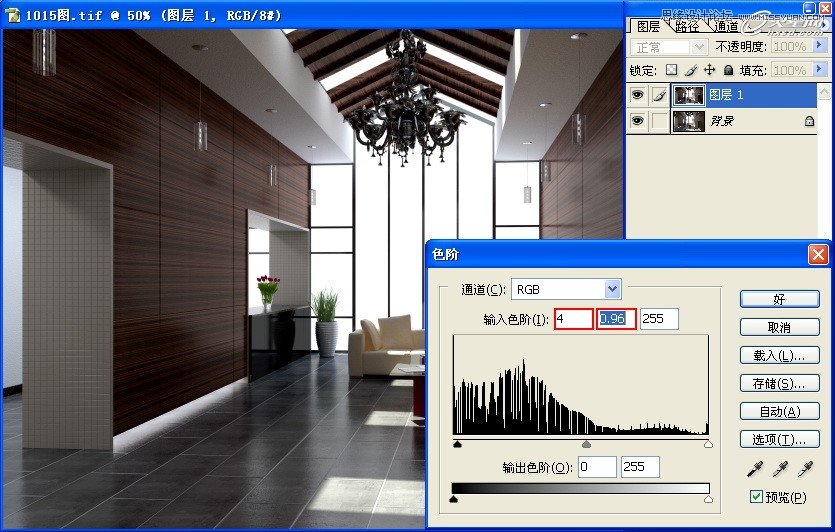The width and height of the screenshot is (835, 532).
Task: Click the 填充 100% fill field
Action: [792, 70]
